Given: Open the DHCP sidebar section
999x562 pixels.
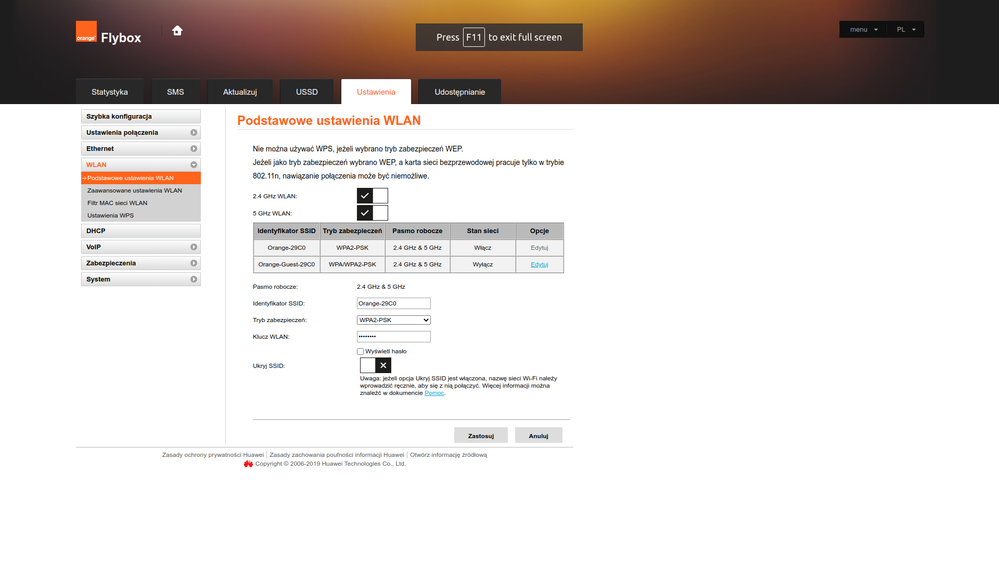Looking at the screenshot, I should click(141, 231).
